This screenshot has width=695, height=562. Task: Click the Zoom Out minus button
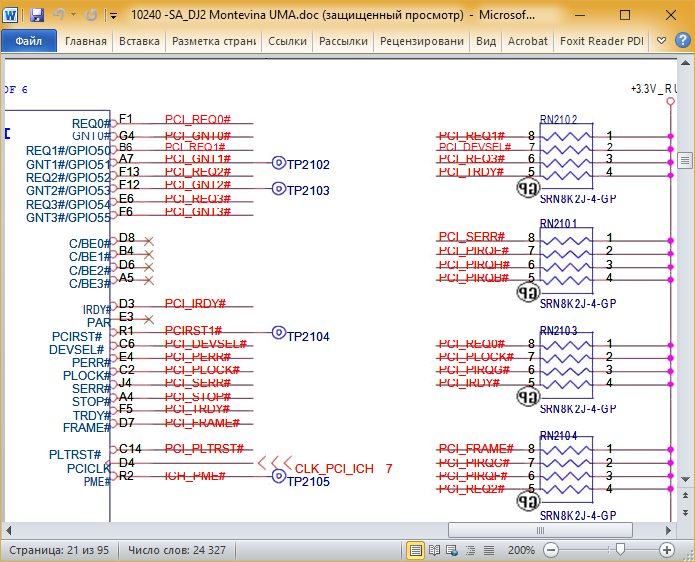click(x=548, y=550)
